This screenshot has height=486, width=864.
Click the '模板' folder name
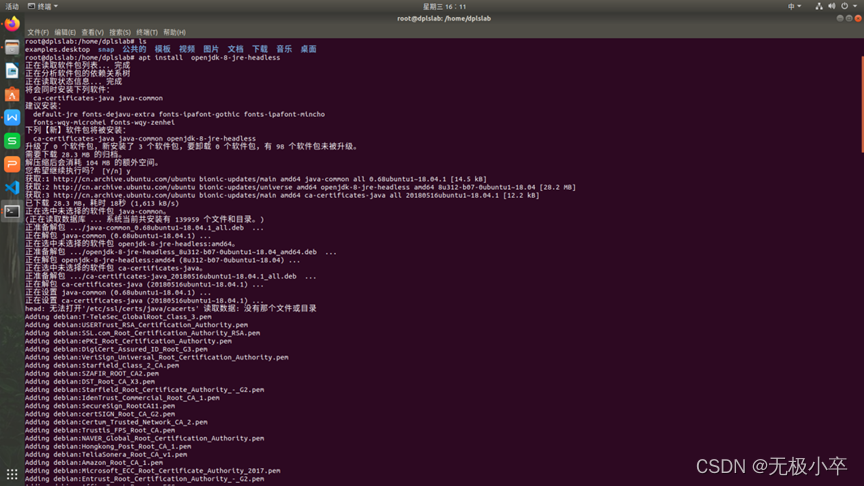163,49
